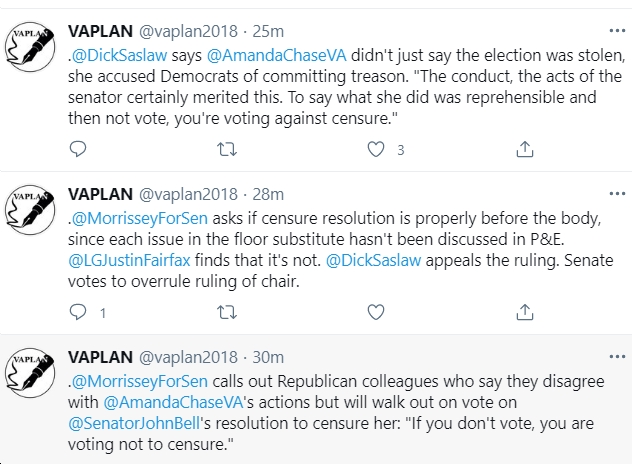The width and height of the screenshot is (632, 464).
Task: Open the @DickSaslaw mention in the 28m tweet
Action: 373,260
